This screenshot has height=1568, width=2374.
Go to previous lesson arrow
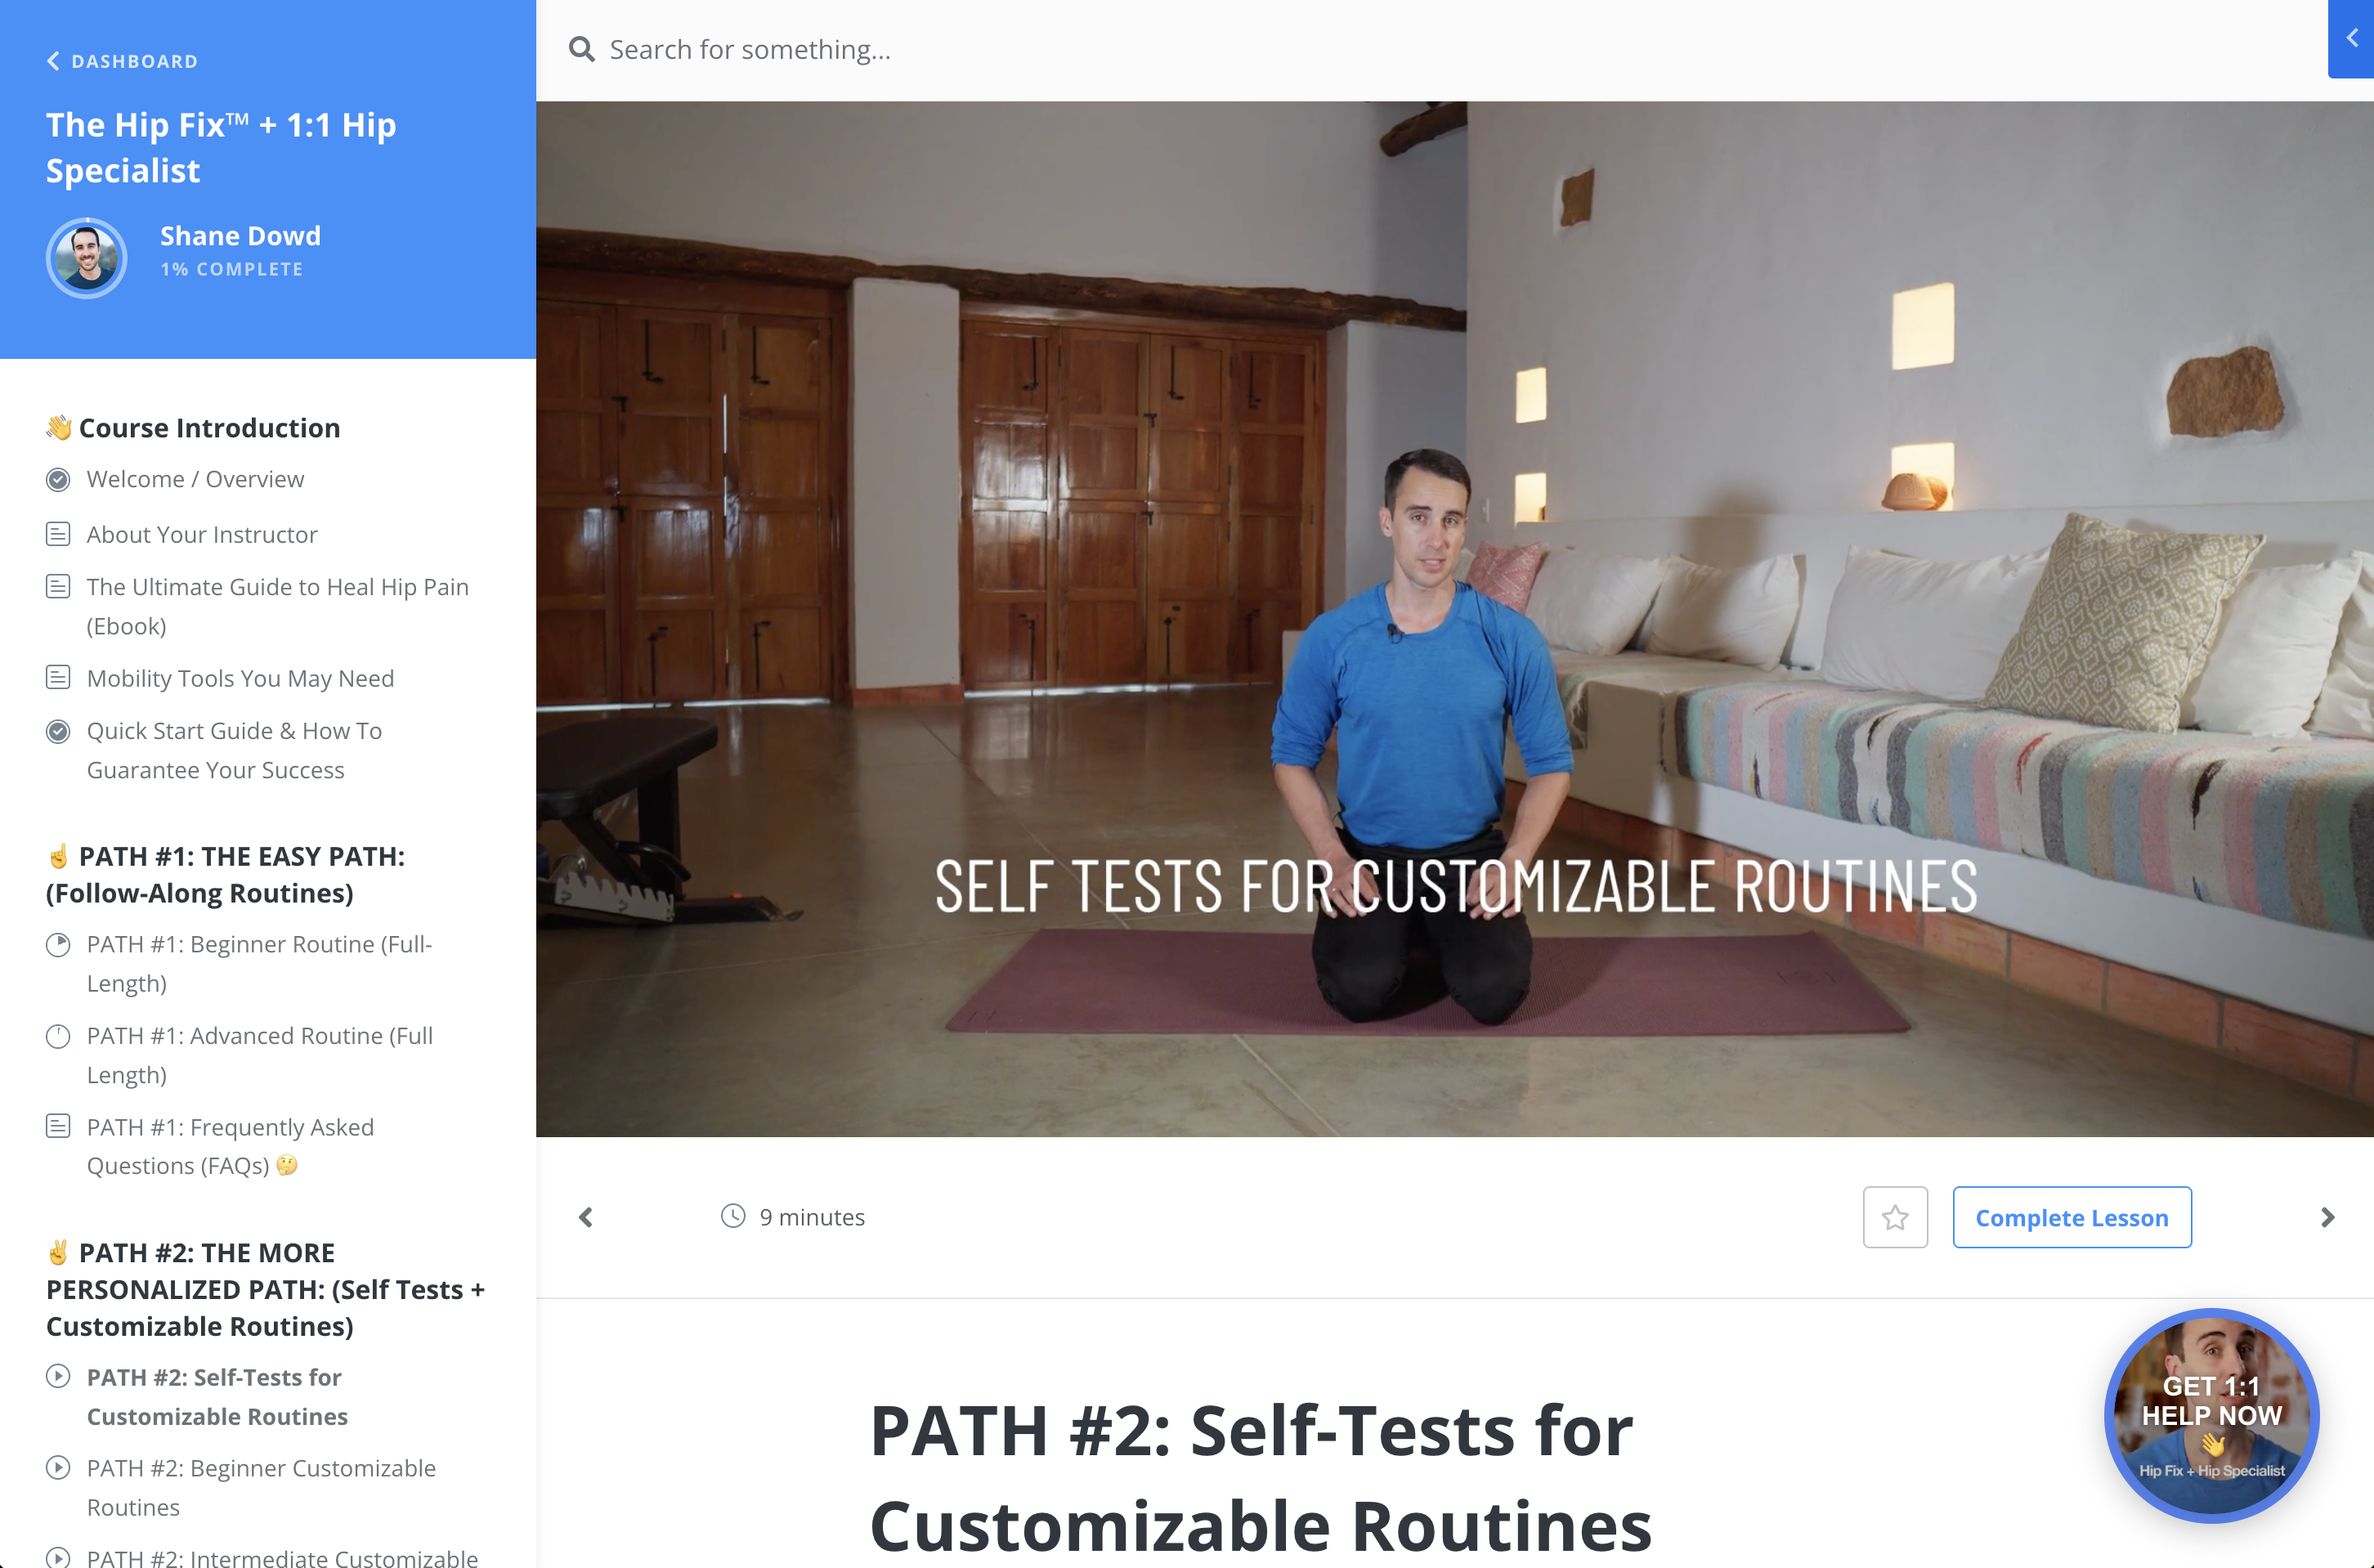click(586, 1217)
